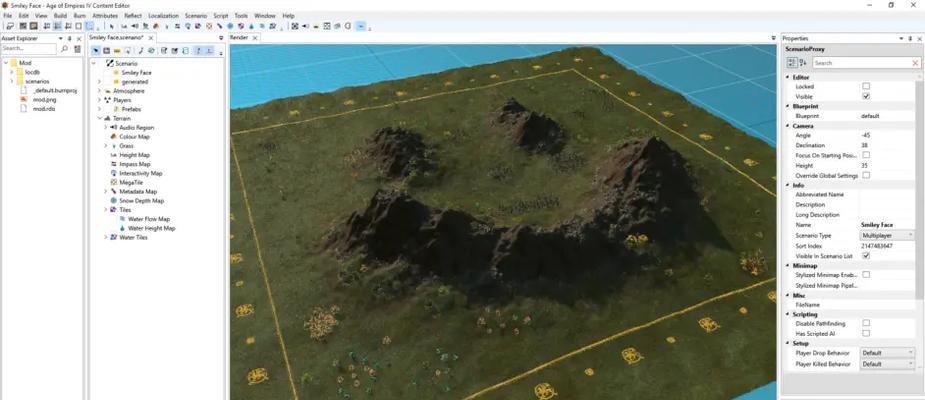Image resolution: width=925 pixels, height=400 pixels.
Task: Open the Player Drop Behavior dropdown
Action: (887, 353)
